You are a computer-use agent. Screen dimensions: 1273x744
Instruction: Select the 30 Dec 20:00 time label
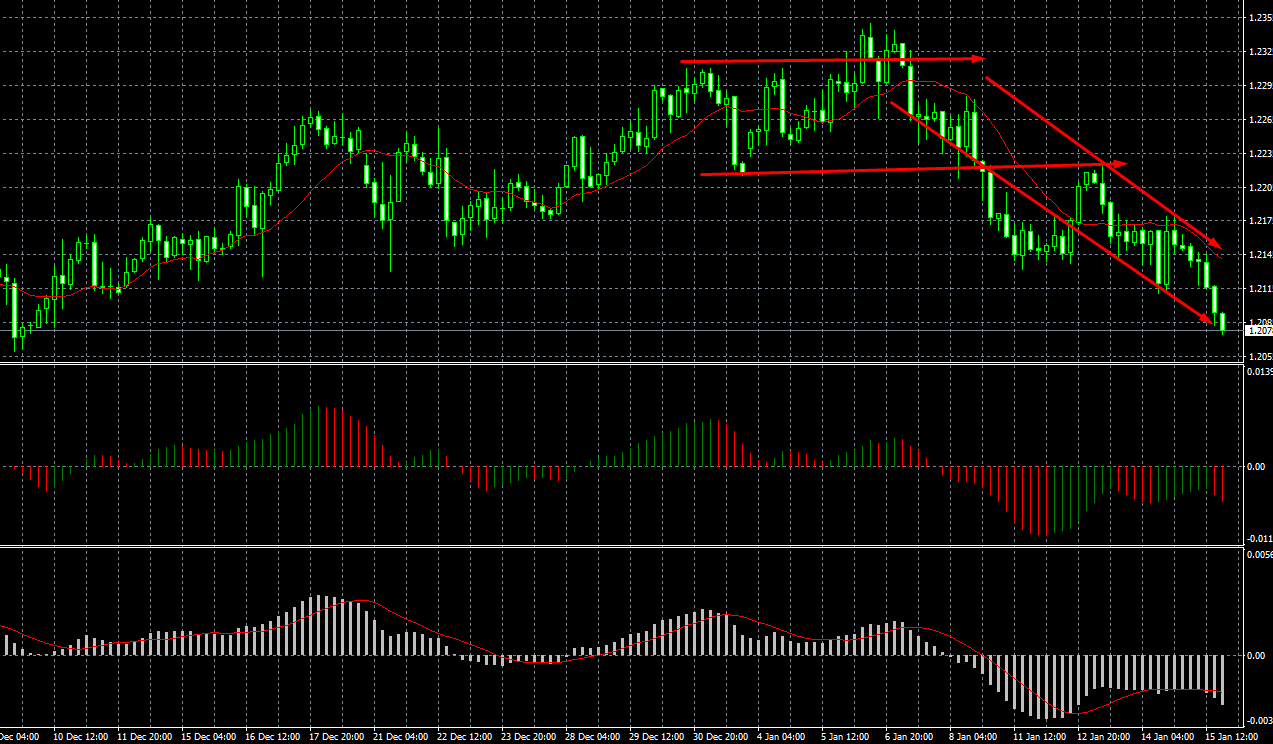[719, 737]
